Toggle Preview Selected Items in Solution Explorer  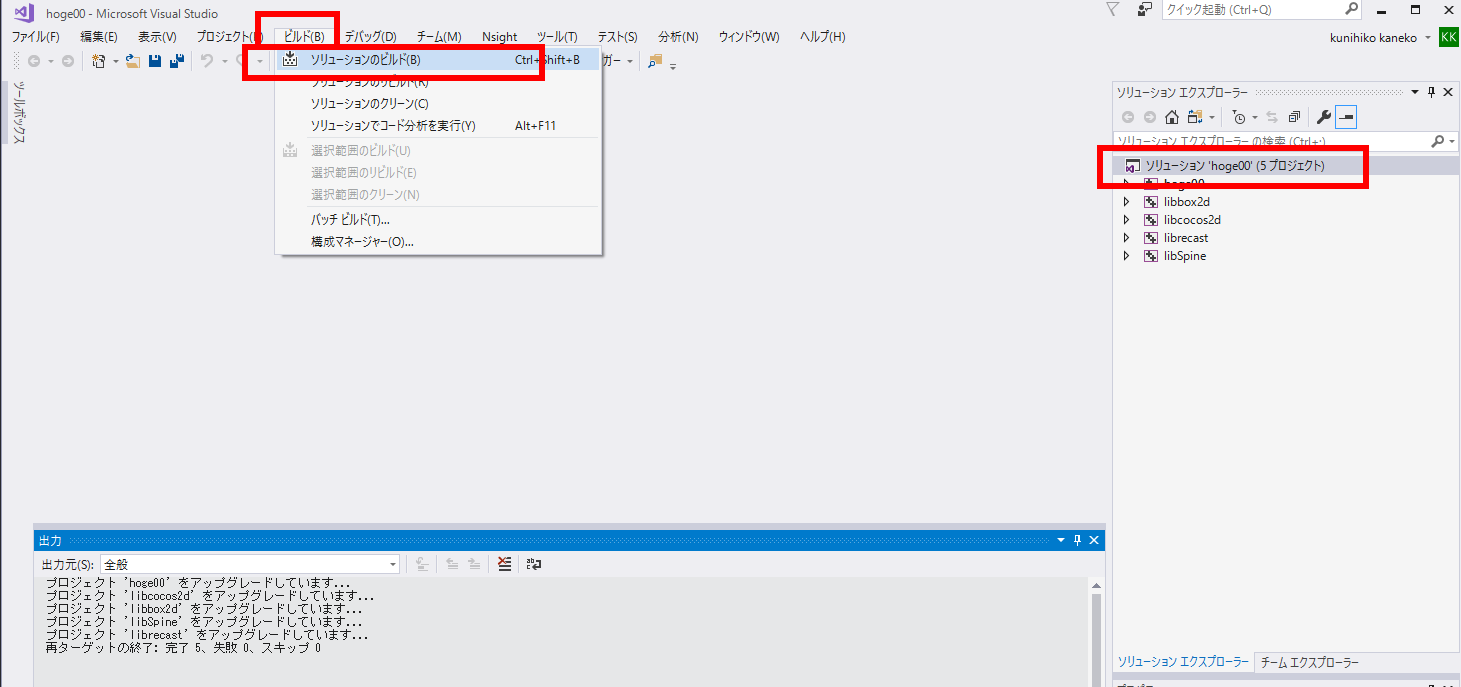tap(1346, 117)
